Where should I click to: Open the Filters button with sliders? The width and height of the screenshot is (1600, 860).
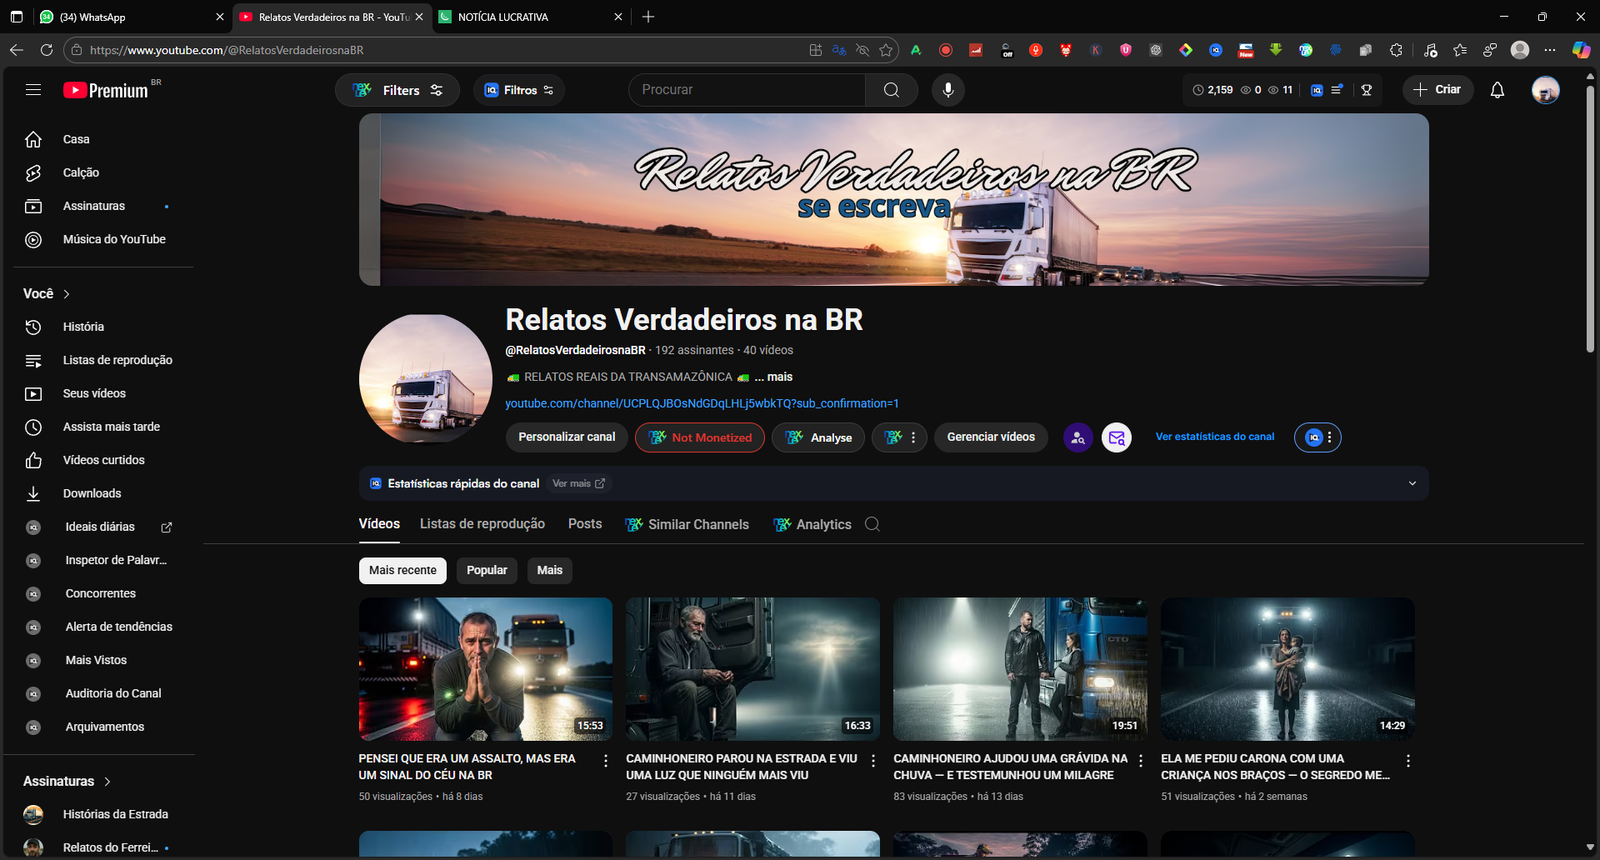coord(397,90)
